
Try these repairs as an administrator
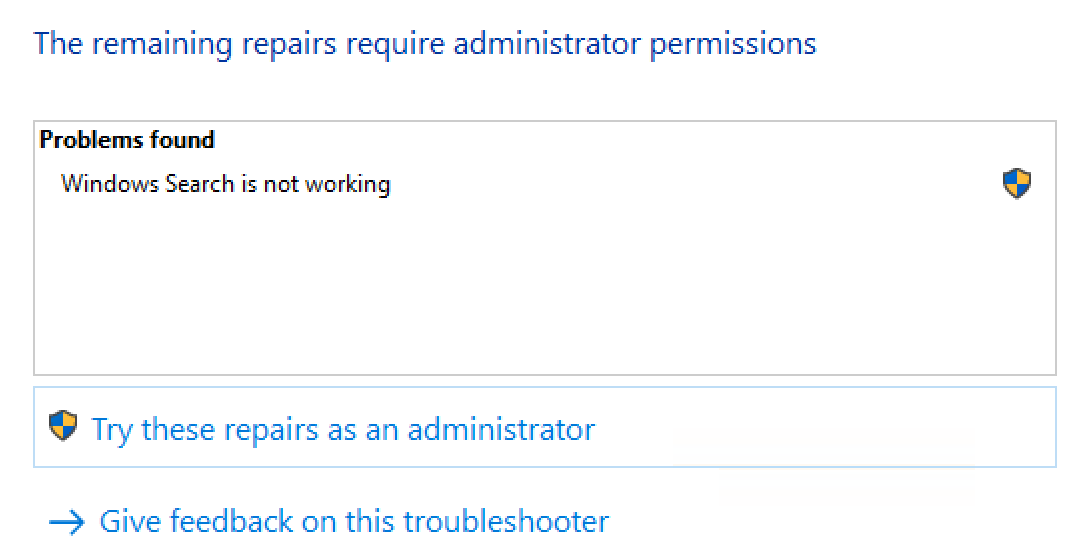tap(545, 427)
